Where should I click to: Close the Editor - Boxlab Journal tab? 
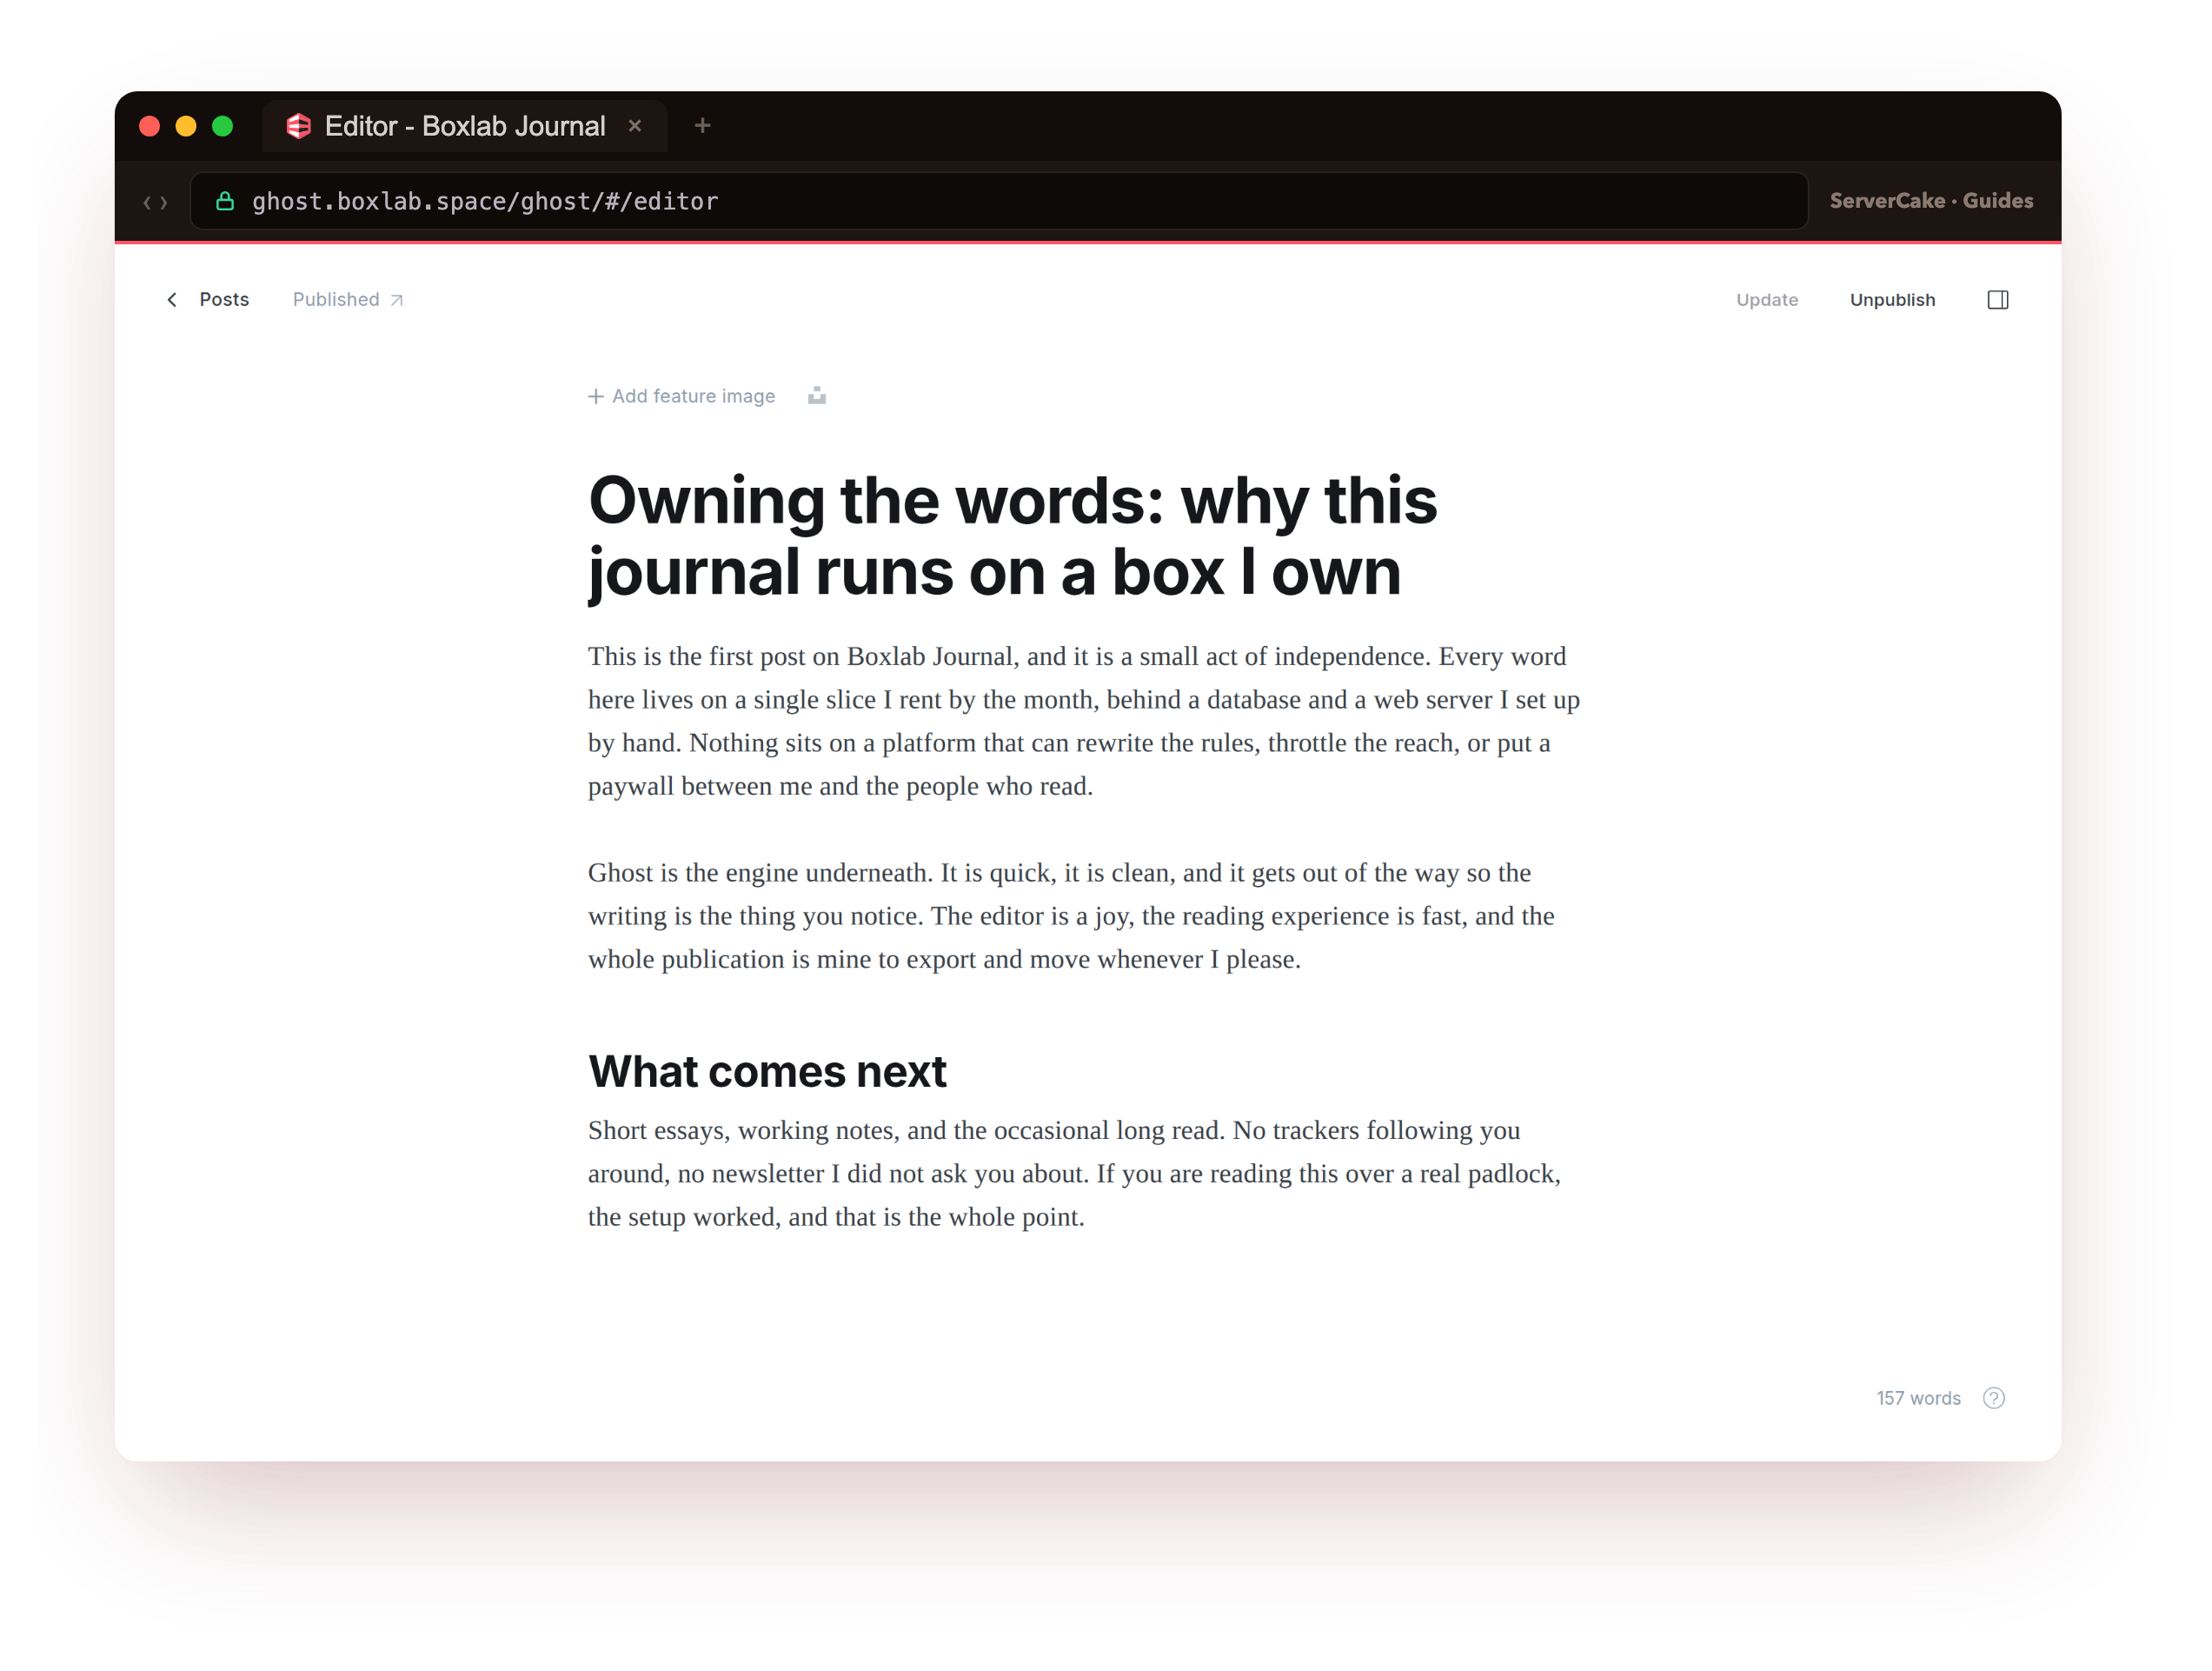click(x=635, y=126)
